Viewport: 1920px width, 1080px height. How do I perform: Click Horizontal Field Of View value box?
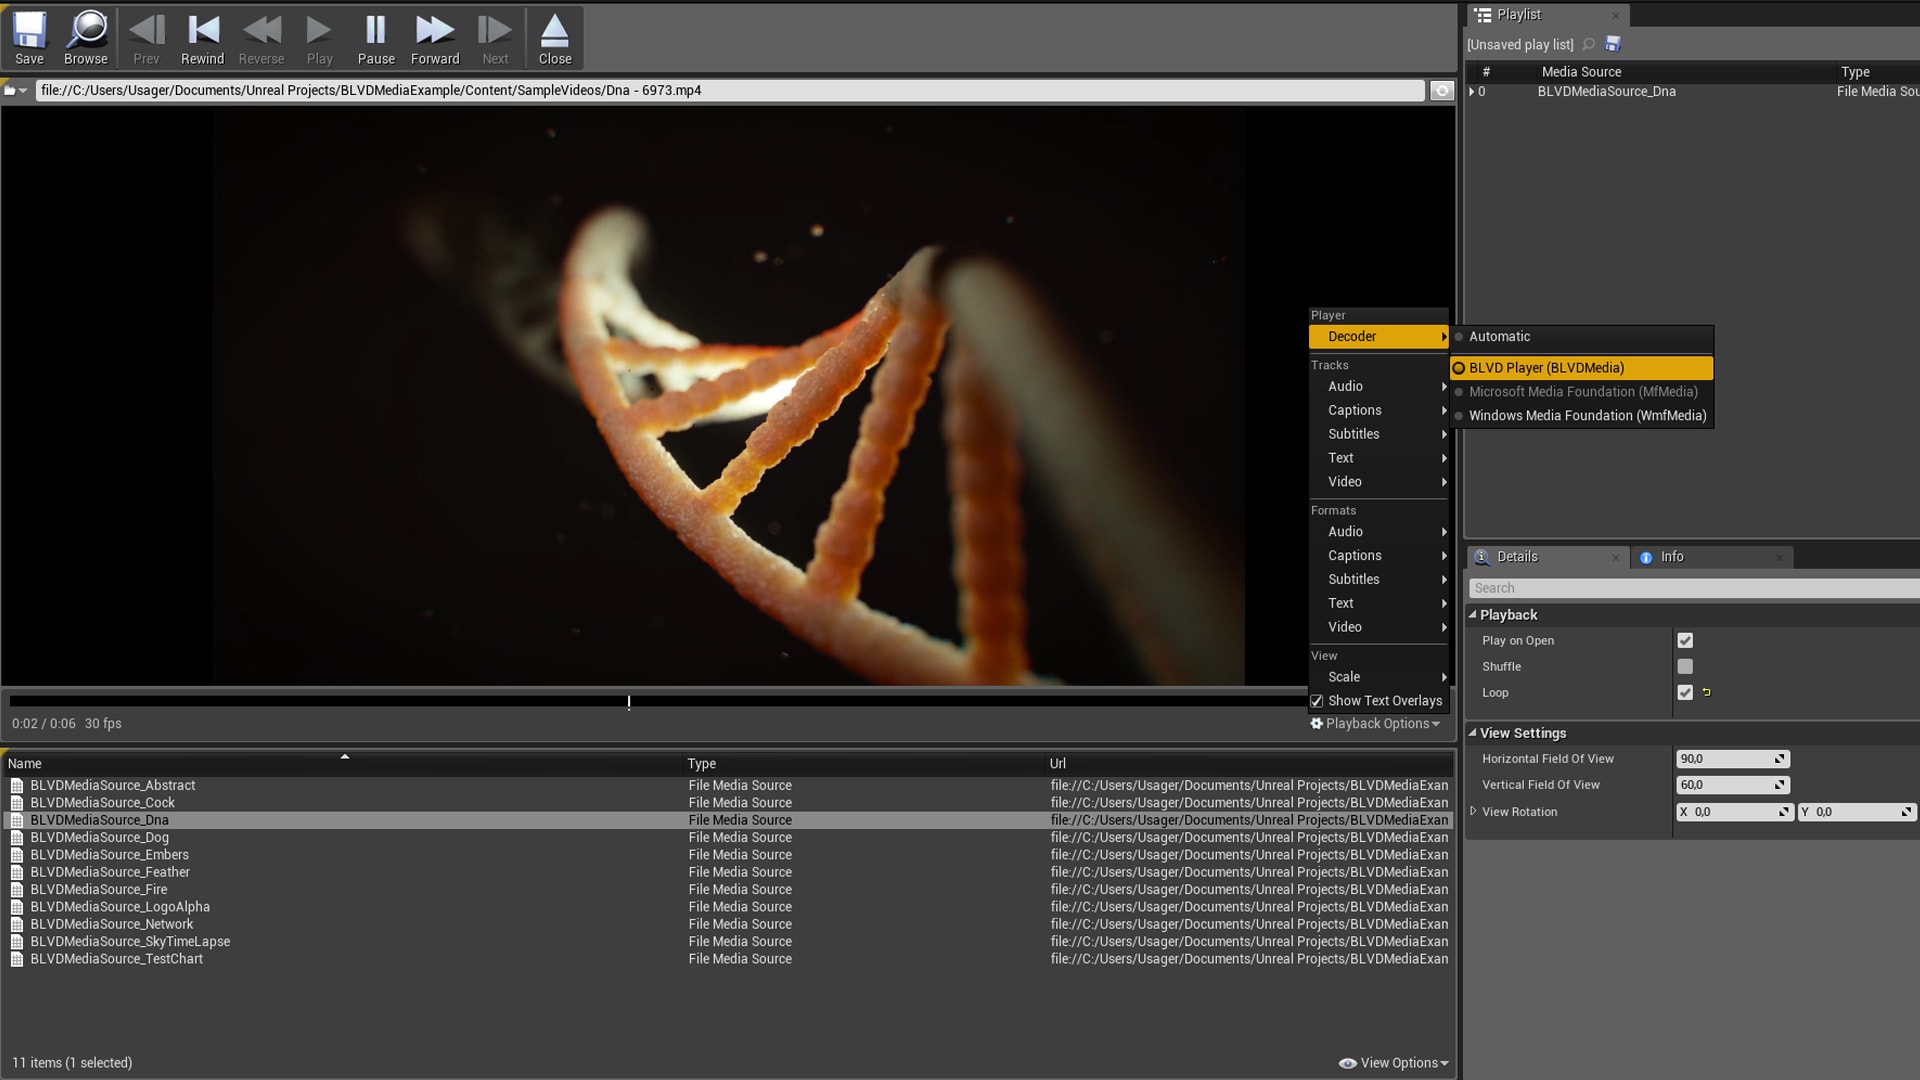(x=1732, y=759)
